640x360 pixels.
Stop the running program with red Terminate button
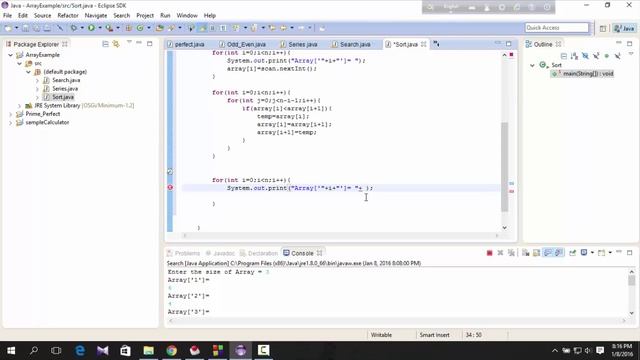(x=489, y=253)
